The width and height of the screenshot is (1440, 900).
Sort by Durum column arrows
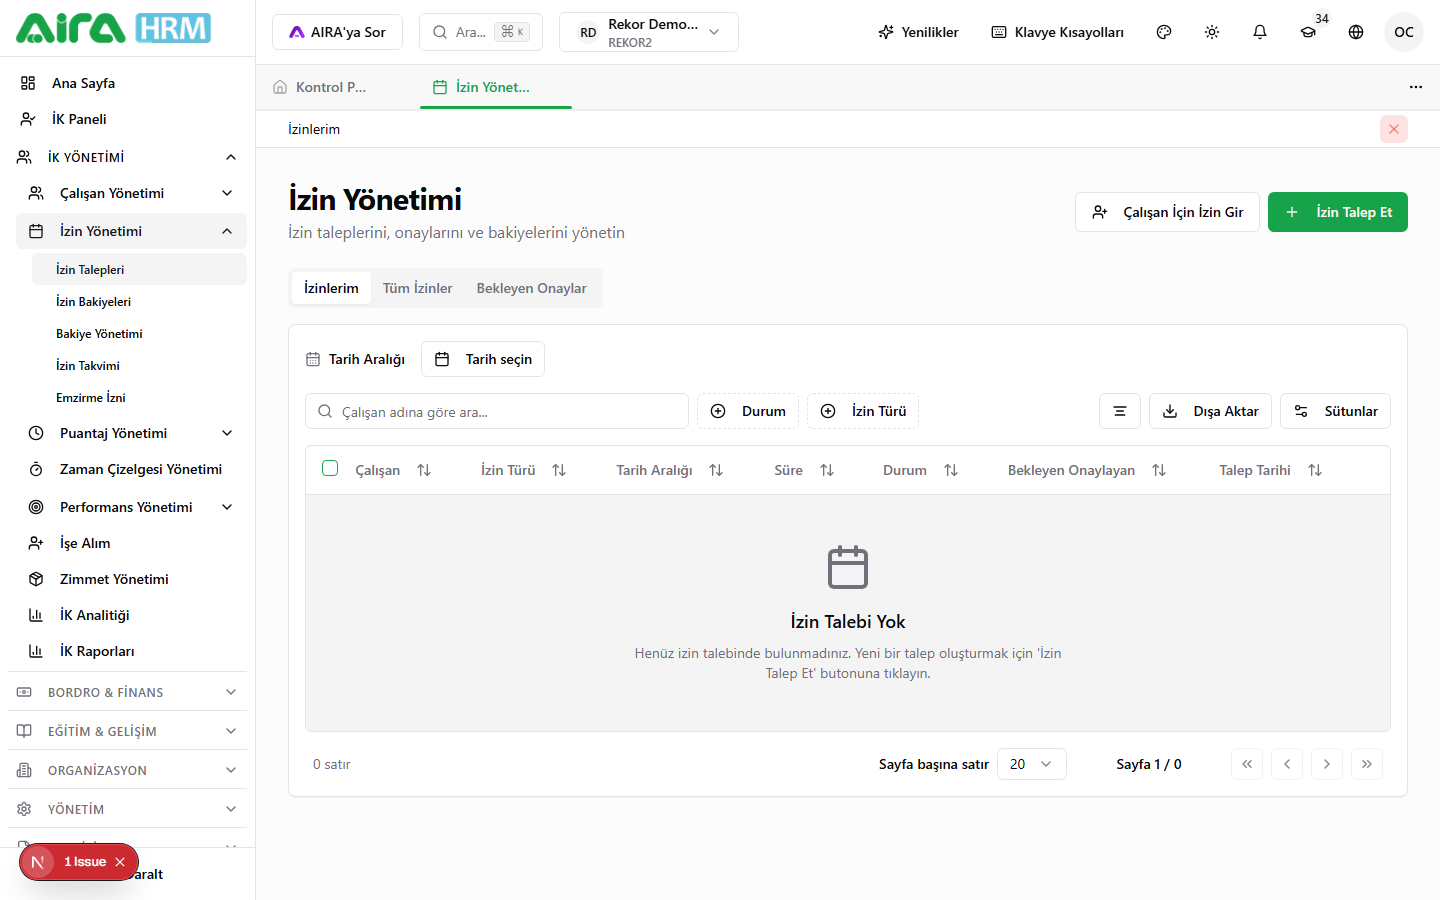(951, 470)
